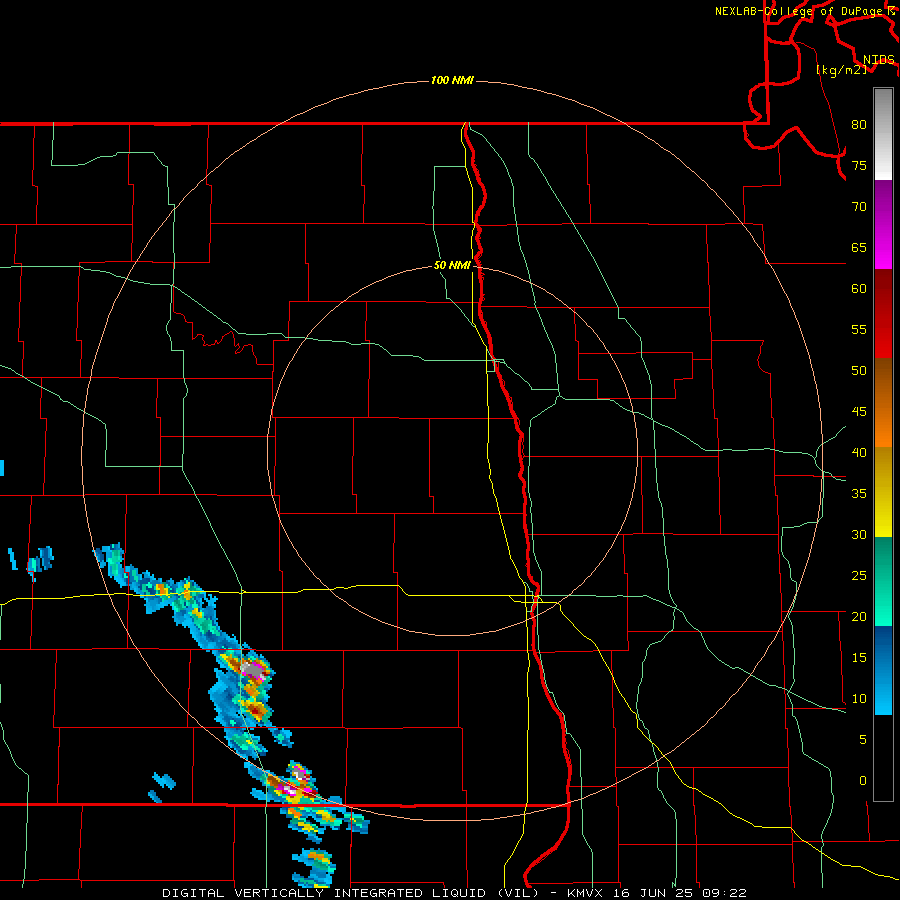The width and height of the screenshot is (900, 900).
Task: Click the scale value 35
Action: pyautogui.click(x=859, y=494)
